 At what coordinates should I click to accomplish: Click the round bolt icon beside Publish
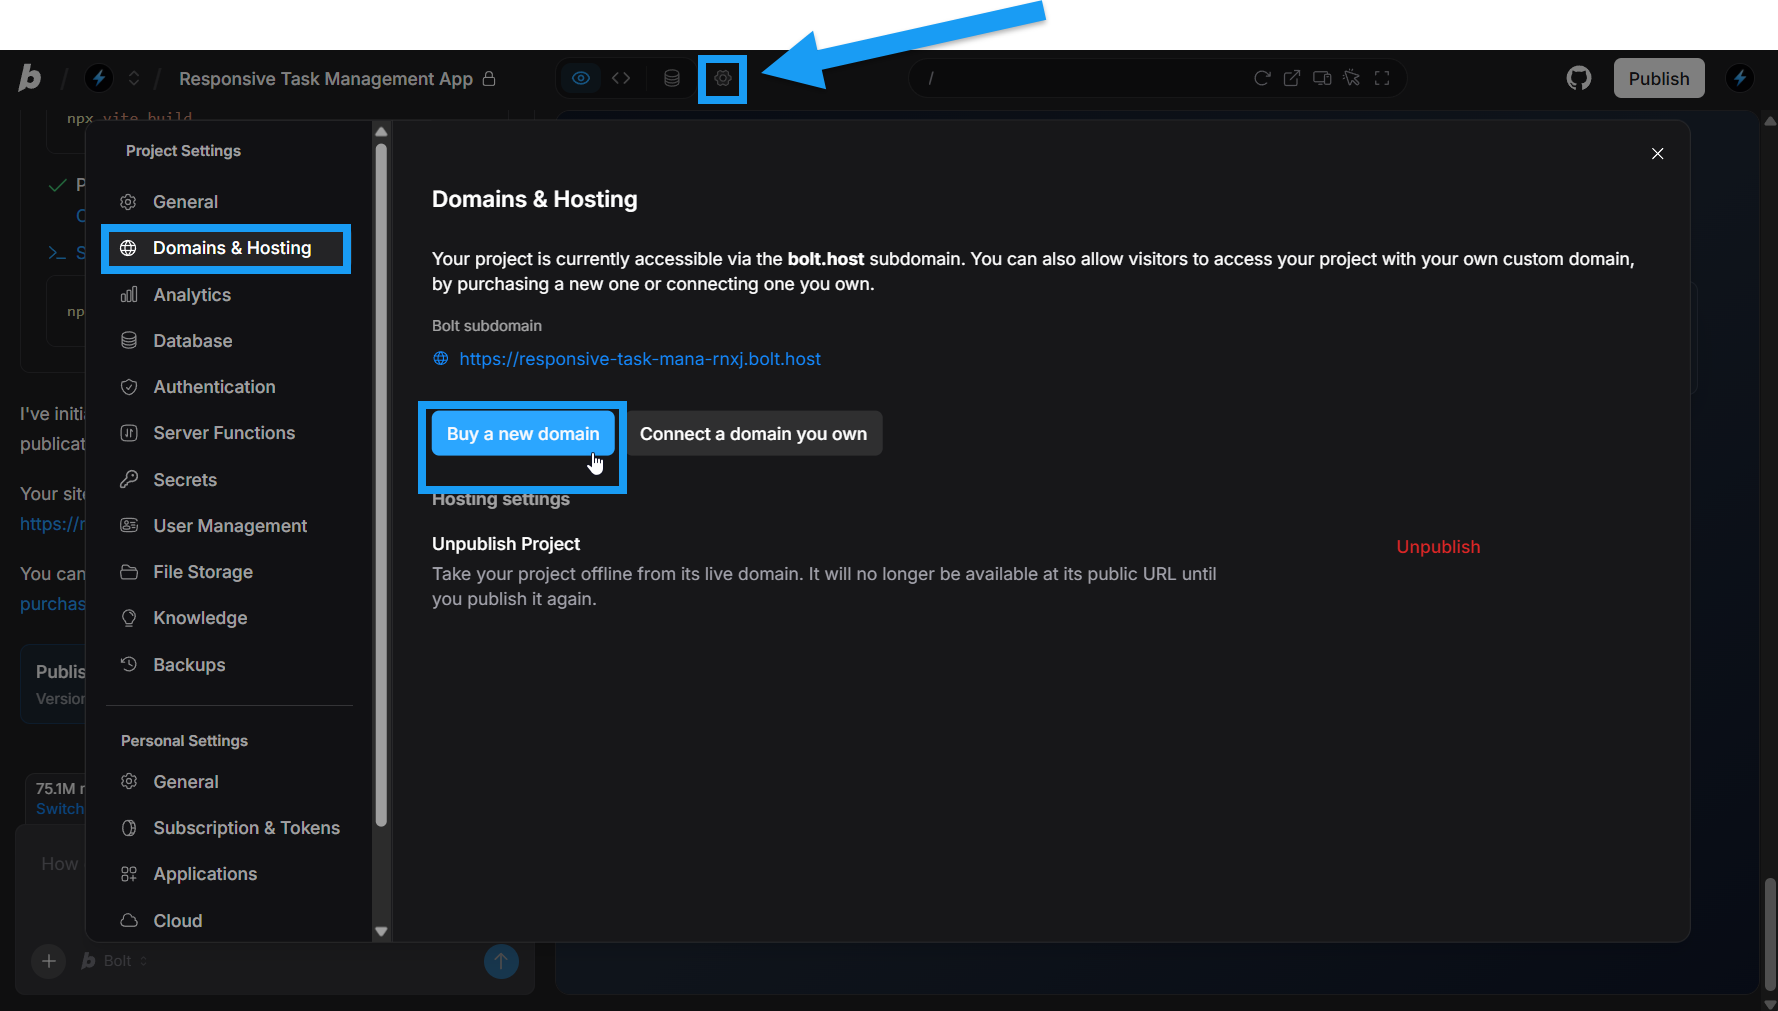coord(1740,78)
